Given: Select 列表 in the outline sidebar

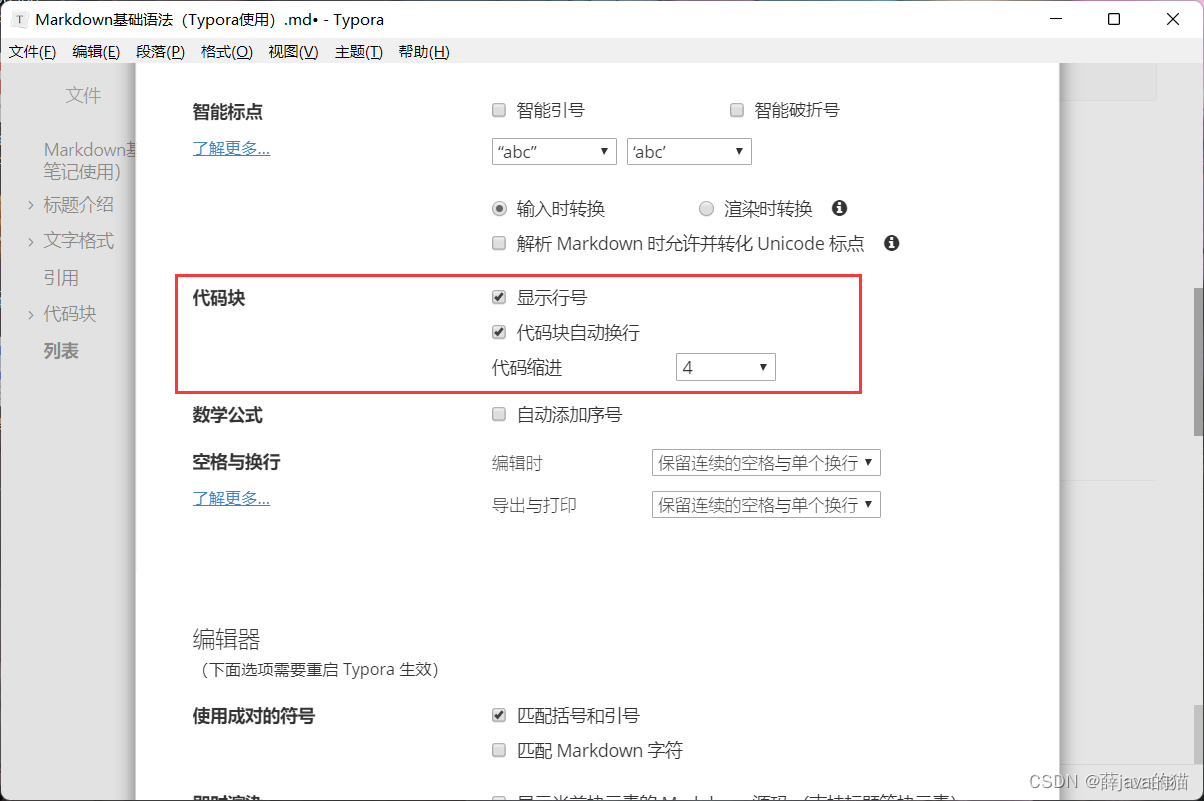Looking at the screenshot, I should tap(61, 351).
